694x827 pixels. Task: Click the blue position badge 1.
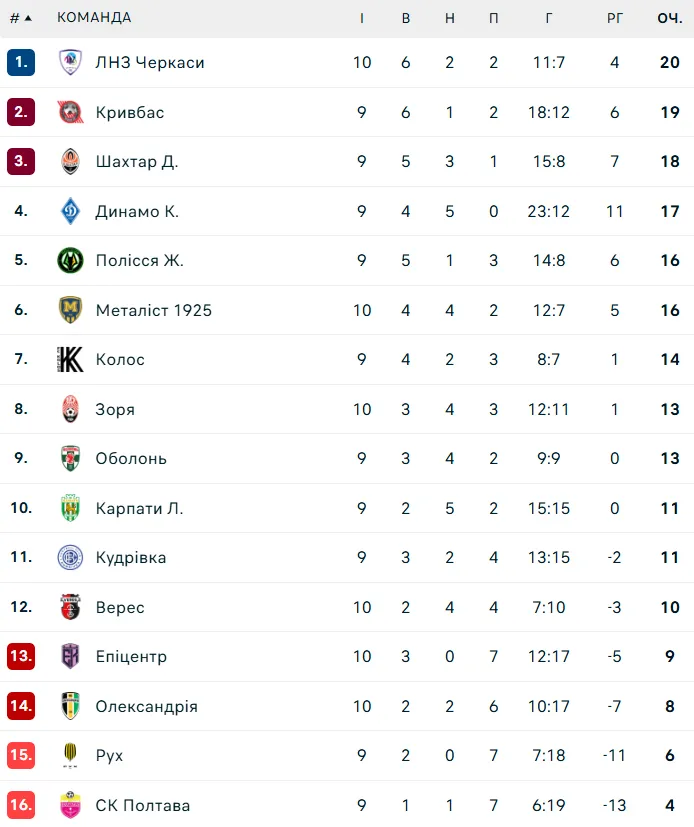pos(21,62)
